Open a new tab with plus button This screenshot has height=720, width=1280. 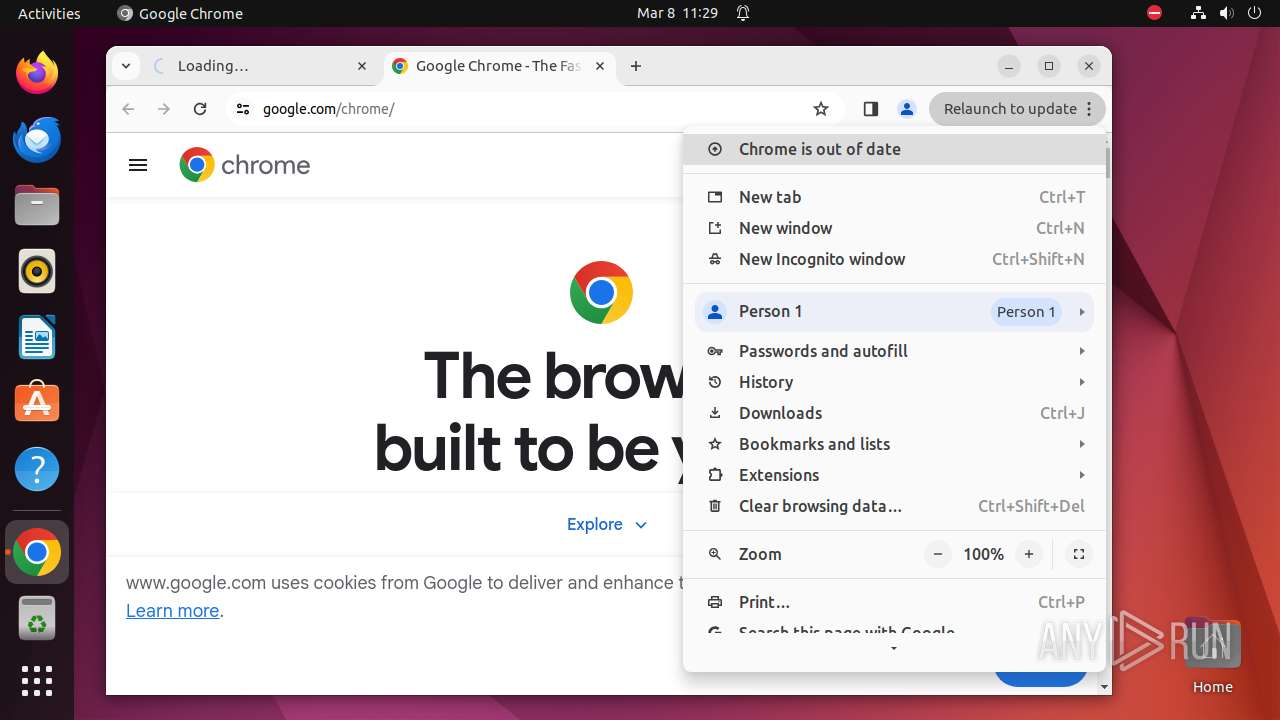(x=636, y=66)
